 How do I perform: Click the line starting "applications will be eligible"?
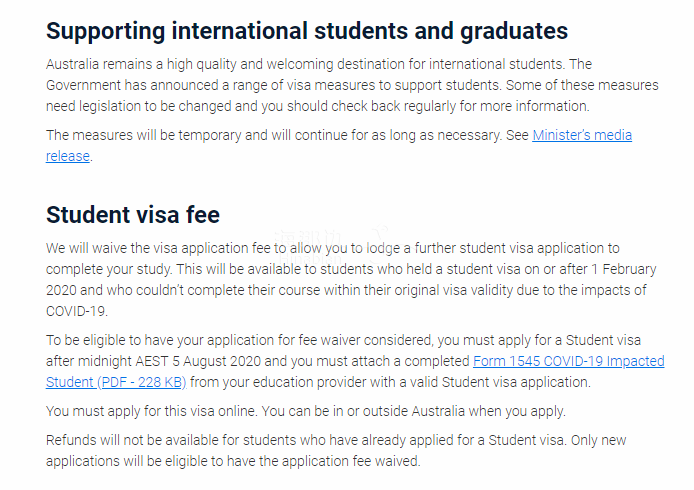point(233,462)
